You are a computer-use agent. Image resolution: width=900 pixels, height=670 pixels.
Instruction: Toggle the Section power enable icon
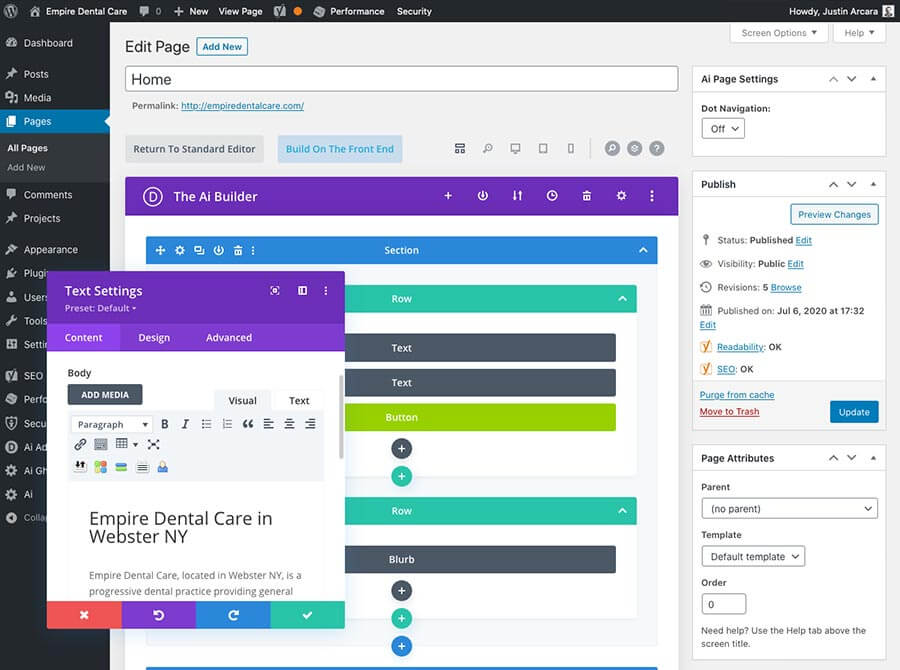(x=219, y=250)
